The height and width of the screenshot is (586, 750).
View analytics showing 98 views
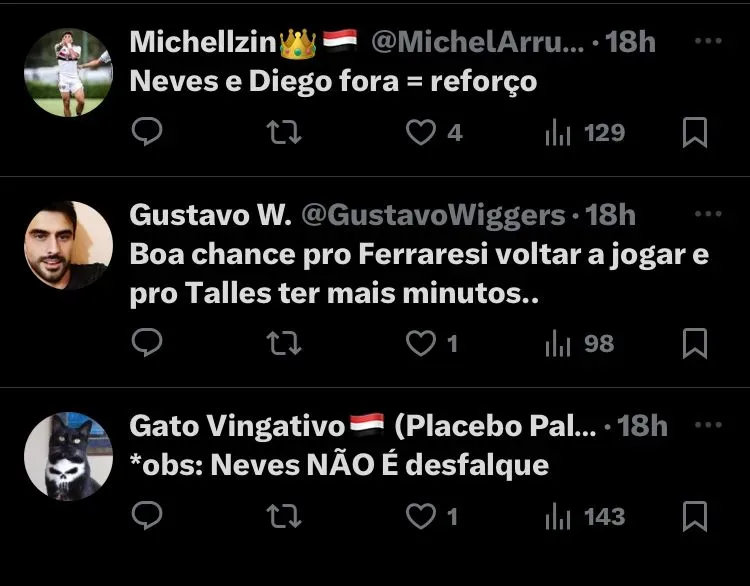[579, 344]
